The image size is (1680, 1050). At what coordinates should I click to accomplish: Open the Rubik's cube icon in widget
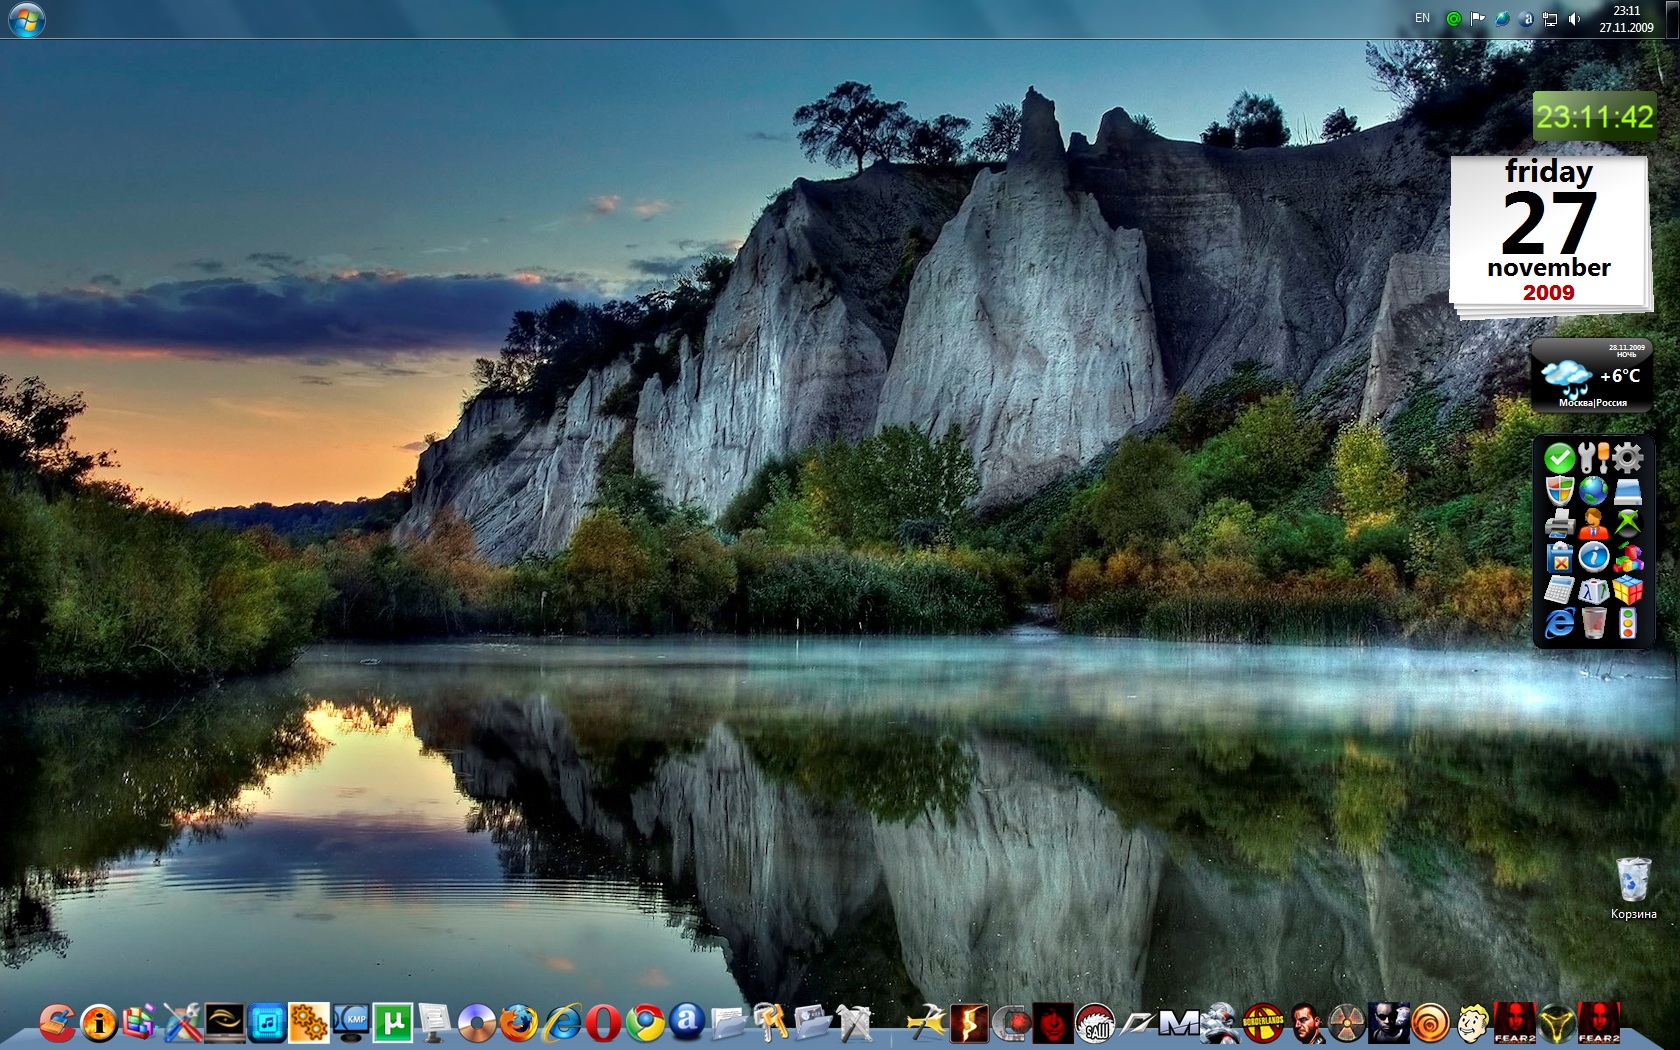click(x=1627, y=590)
